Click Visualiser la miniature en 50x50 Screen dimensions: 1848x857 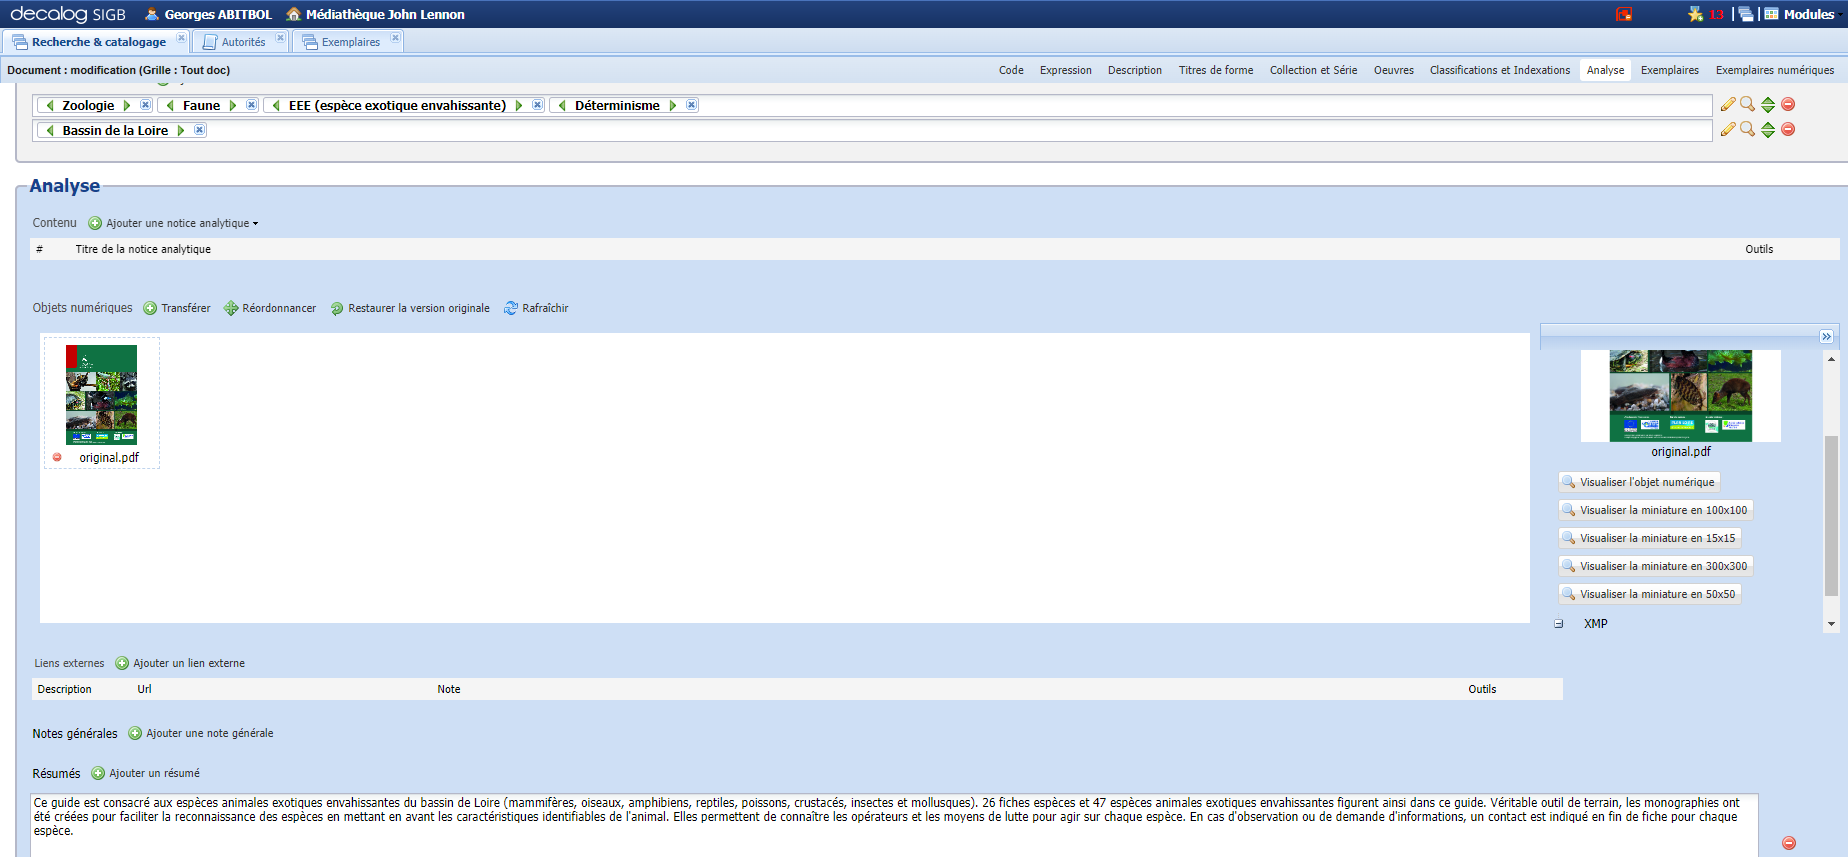1649,594
